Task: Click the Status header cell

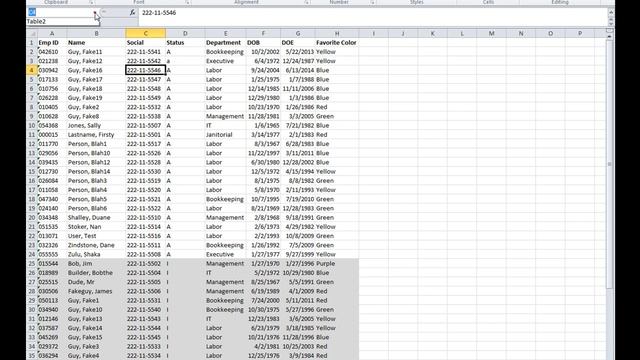Action: tap(185, 42)
